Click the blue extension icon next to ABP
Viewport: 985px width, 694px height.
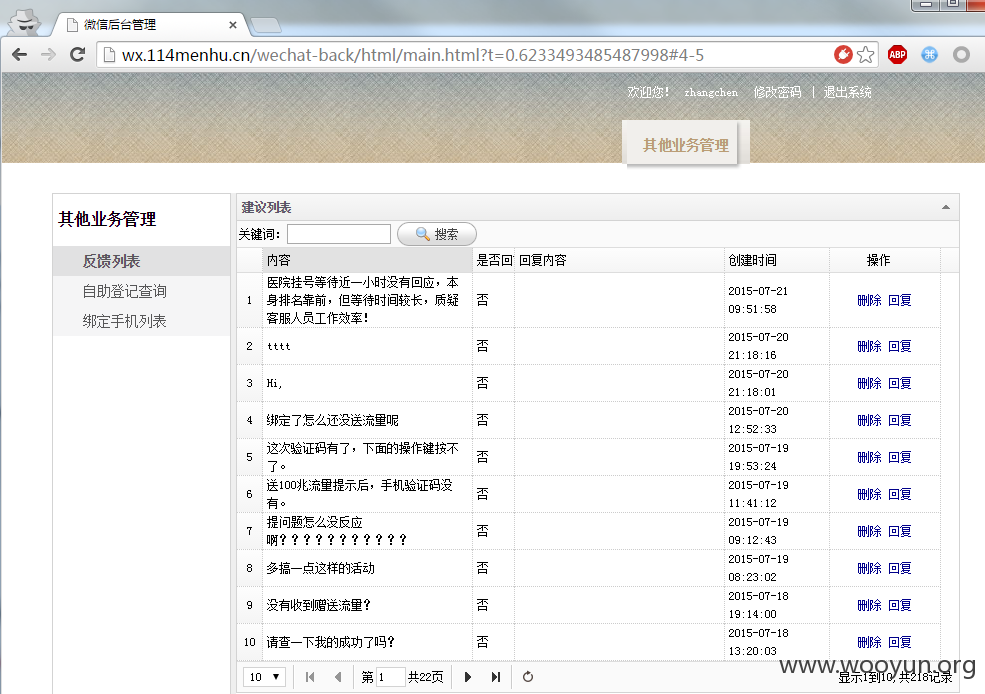click(x=929, y=55)
